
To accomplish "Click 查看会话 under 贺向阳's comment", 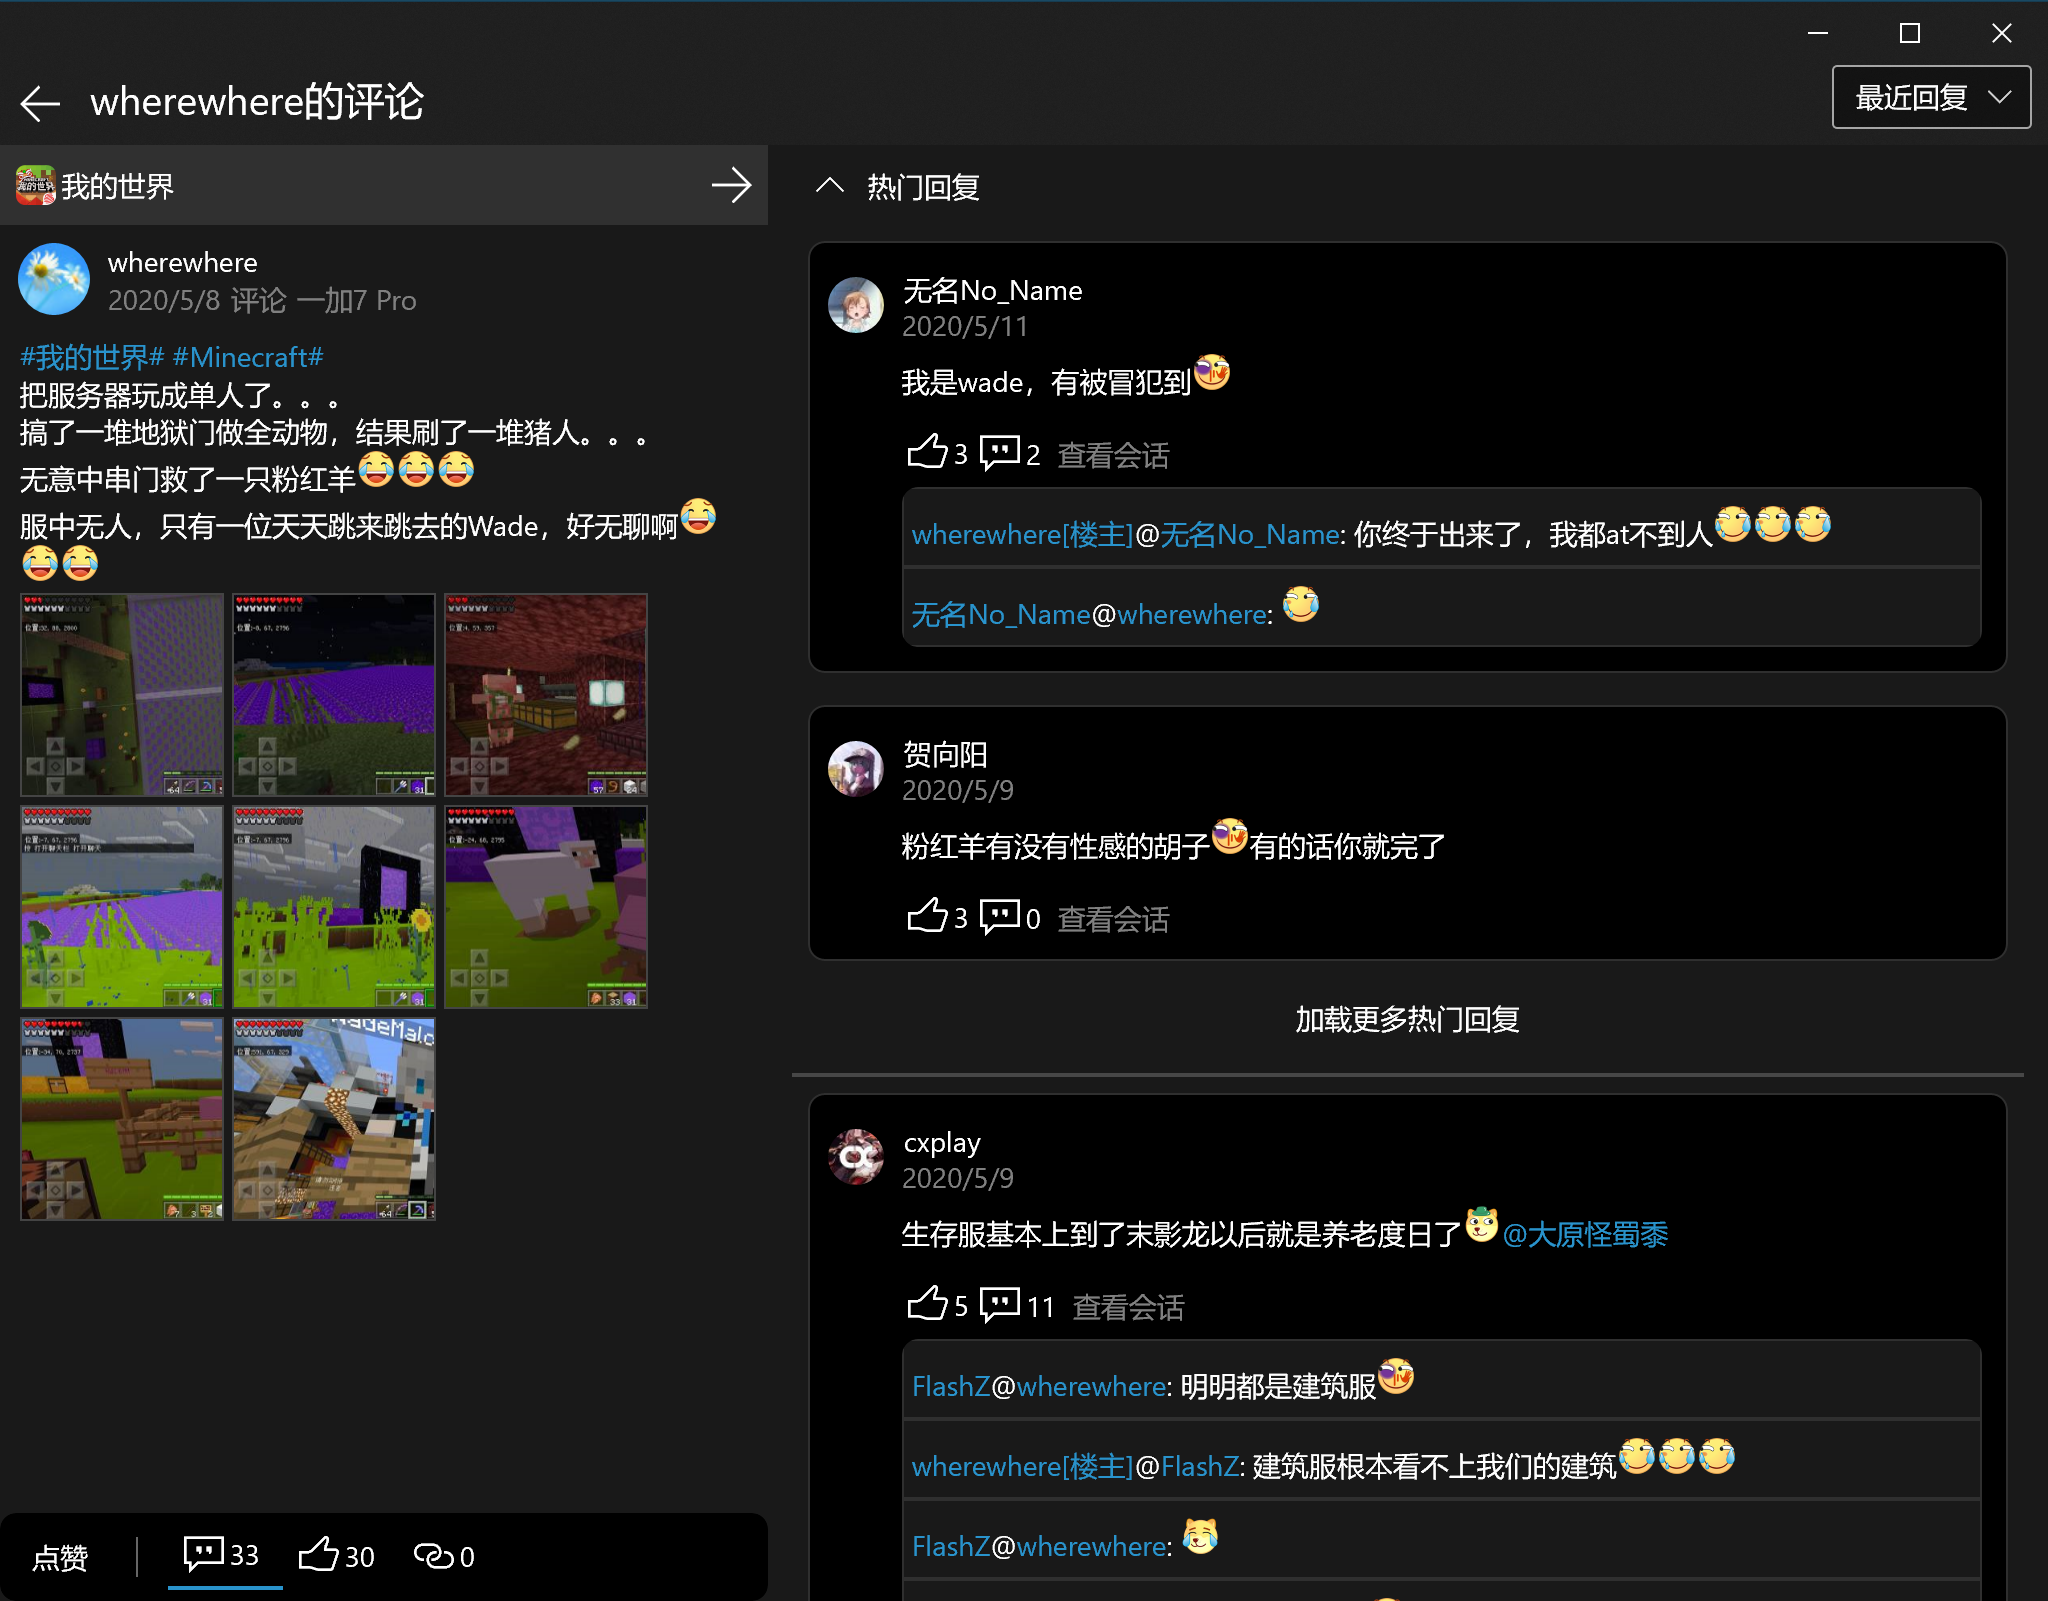I will tap(1113, 919).
